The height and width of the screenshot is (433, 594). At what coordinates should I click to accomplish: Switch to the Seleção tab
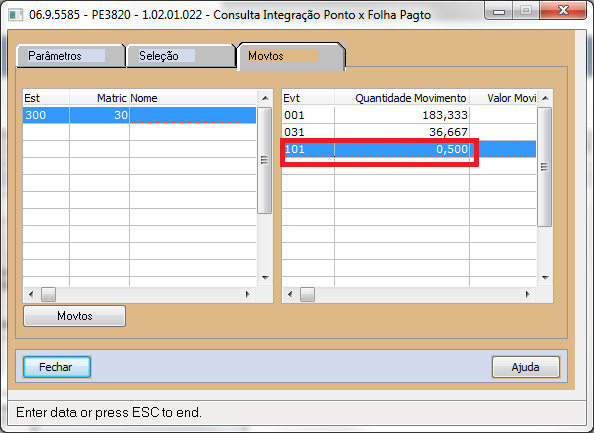click(x=181, y=56)
